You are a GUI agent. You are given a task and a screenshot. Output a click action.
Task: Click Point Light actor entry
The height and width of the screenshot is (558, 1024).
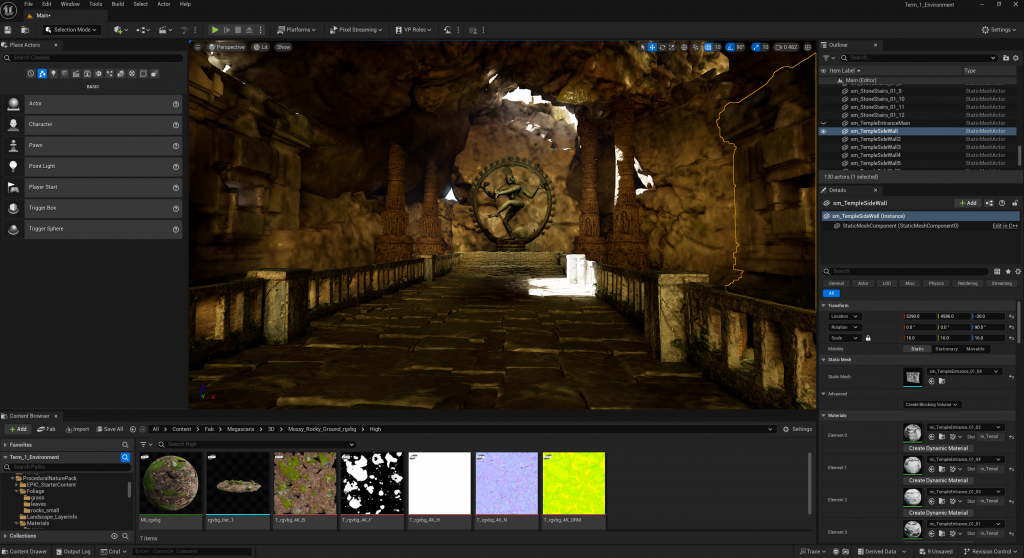coord(92,166)
